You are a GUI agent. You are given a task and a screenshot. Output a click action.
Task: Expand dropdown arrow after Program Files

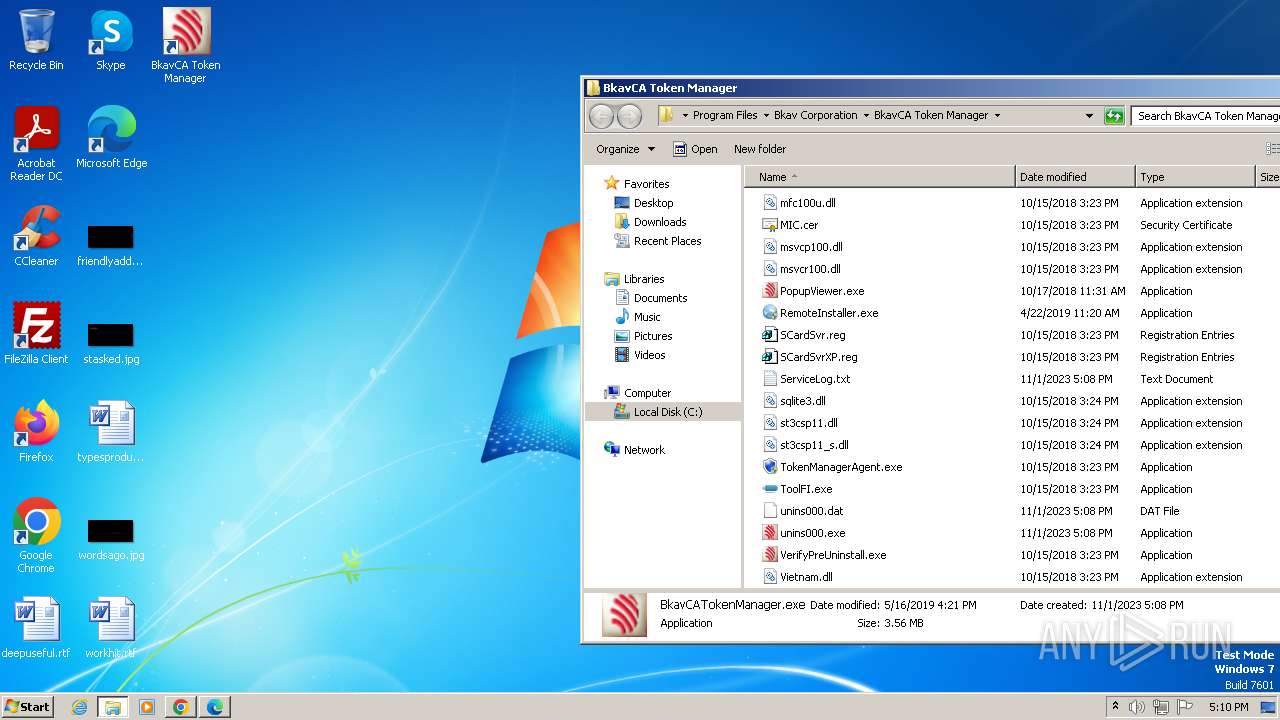pyautogui.click(x=766, y=116)
